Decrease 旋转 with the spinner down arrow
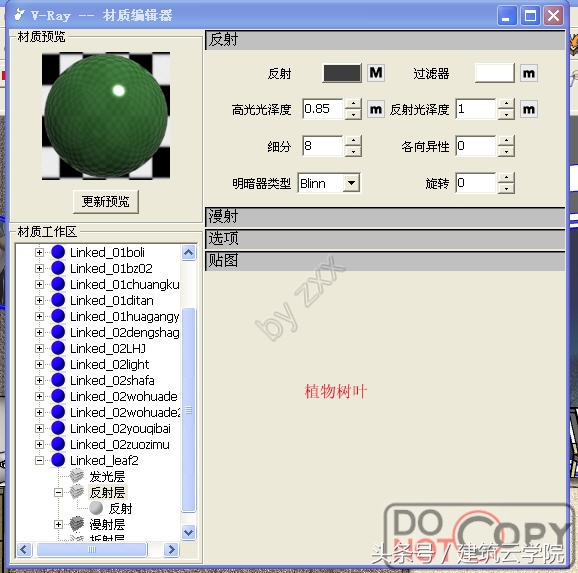The width and height of the screenshot is (578, 573). point(506,188)
